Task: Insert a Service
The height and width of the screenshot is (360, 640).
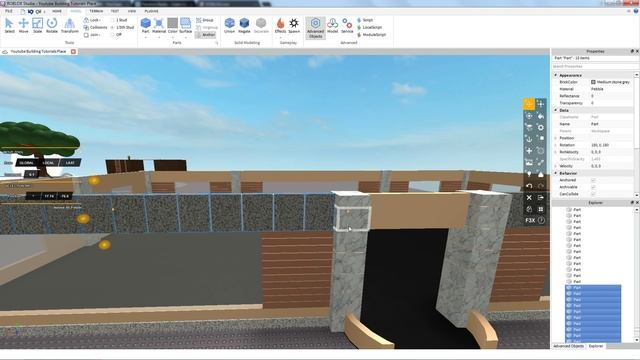Action: 347,26
